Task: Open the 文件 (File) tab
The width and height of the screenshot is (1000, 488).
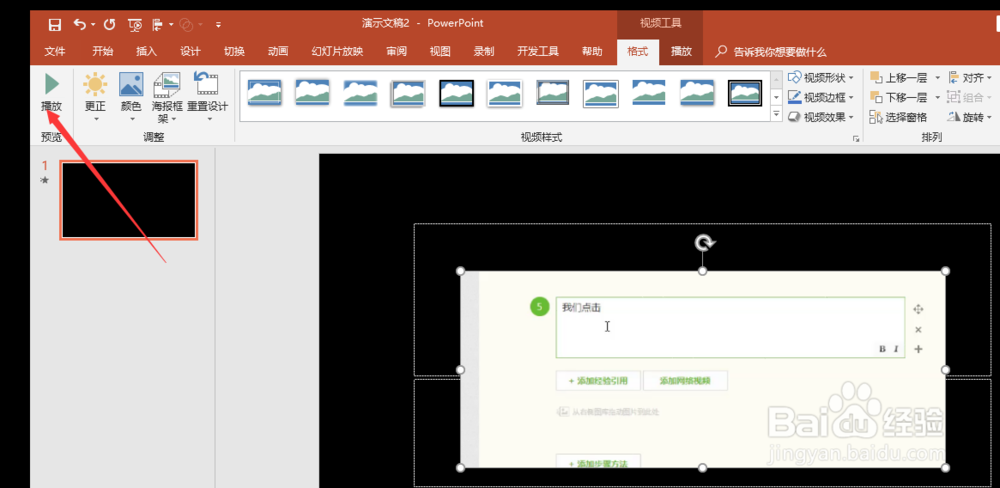Action: [55, 52]
